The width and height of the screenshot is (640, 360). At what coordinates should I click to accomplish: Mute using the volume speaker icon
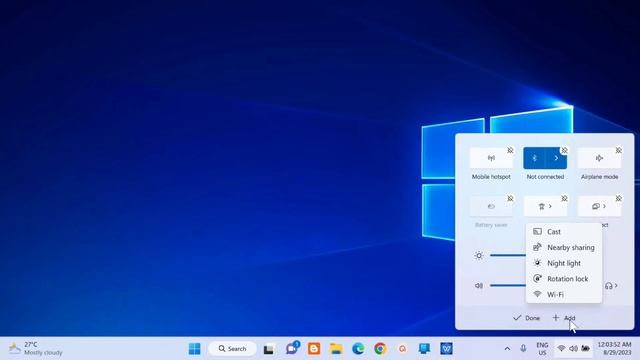coord(479,286)
